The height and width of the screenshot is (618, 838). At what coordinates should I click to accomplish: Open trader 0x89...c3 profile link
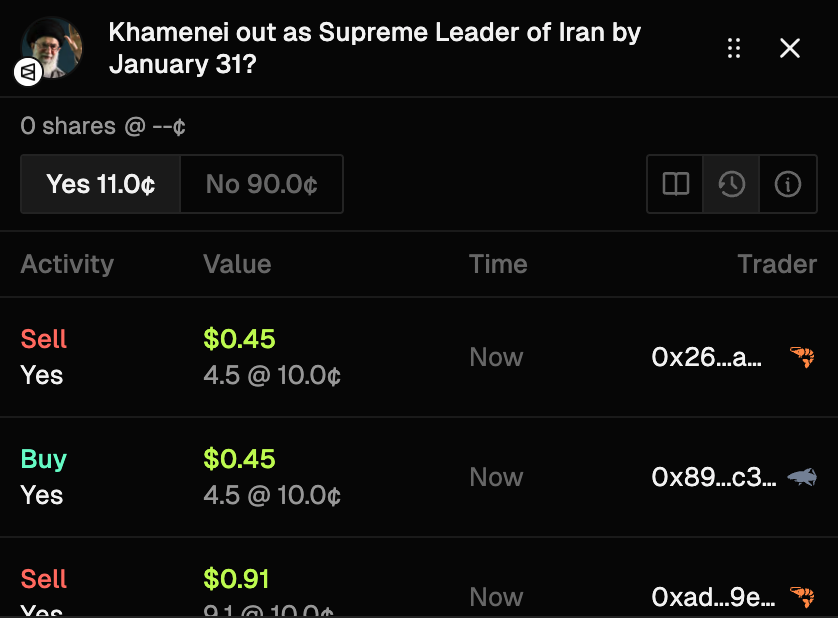click(713, 477)
